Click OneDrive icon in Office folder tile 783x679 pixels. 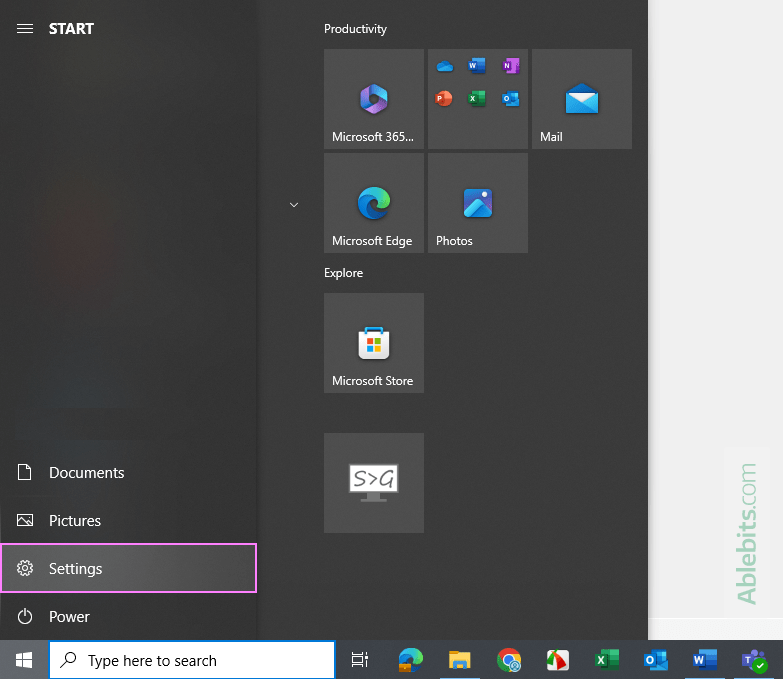(444, 66)
